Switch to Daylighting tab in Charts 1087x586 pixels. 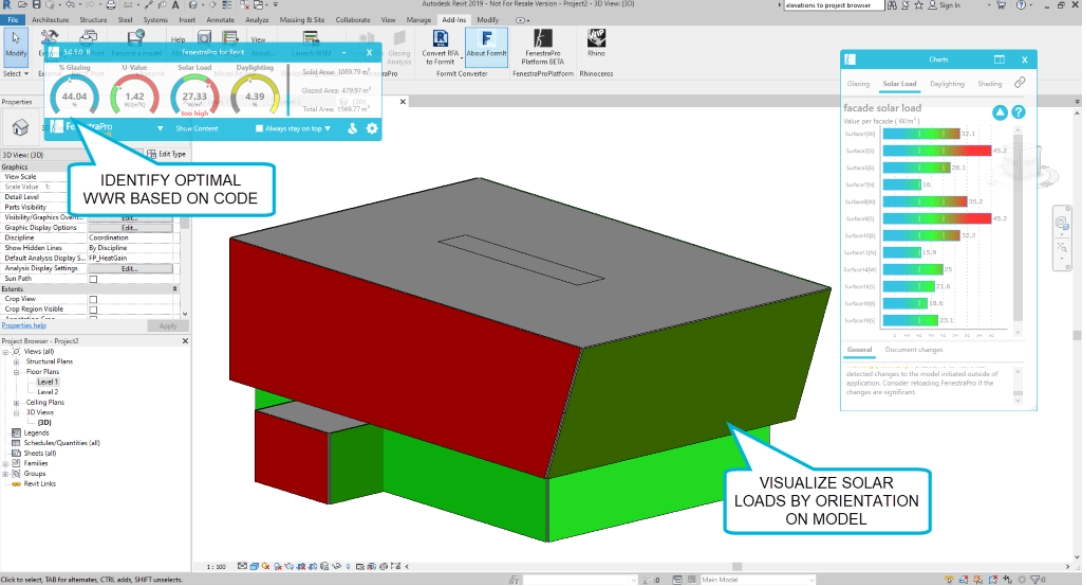pos(947,84)
